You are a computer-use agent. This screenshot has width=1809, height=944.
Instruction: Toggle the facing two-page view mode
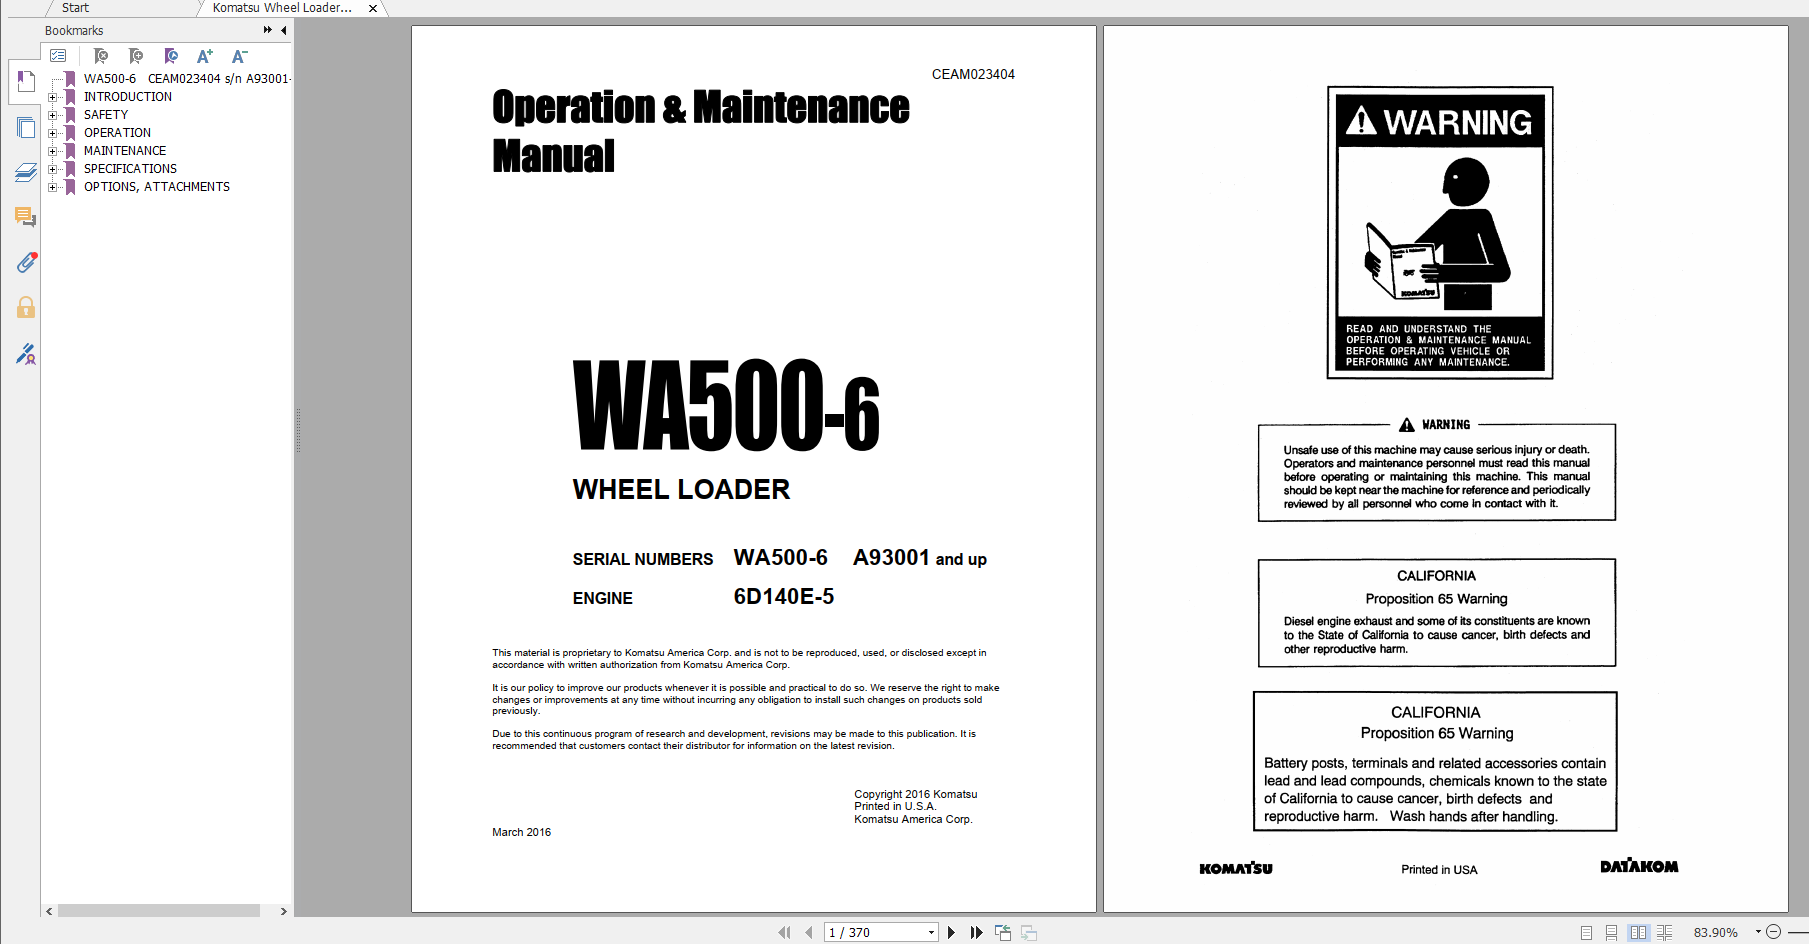coord(1638,932)
